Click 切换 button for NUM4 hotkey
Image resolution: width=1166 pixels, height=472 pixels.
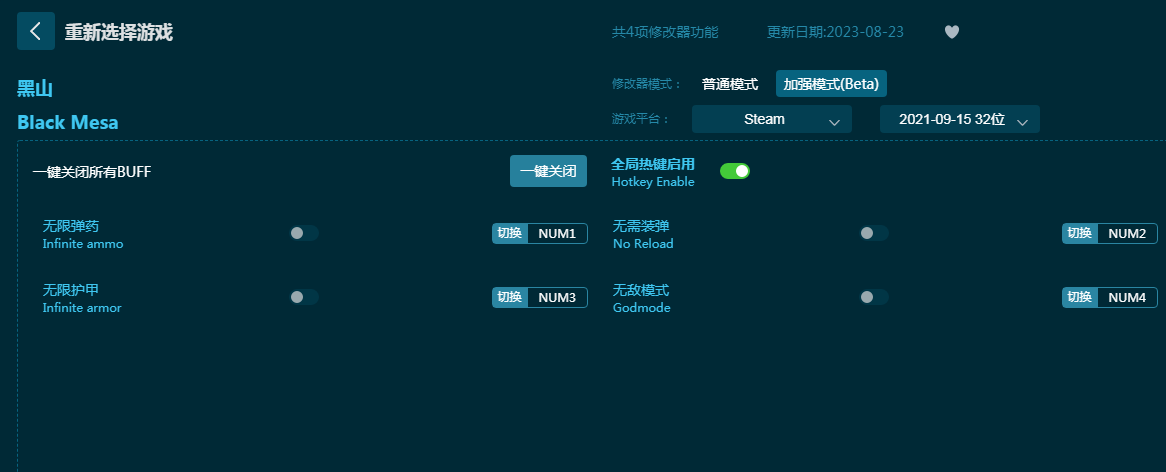pyautogui.click(x=1080, y=297)
